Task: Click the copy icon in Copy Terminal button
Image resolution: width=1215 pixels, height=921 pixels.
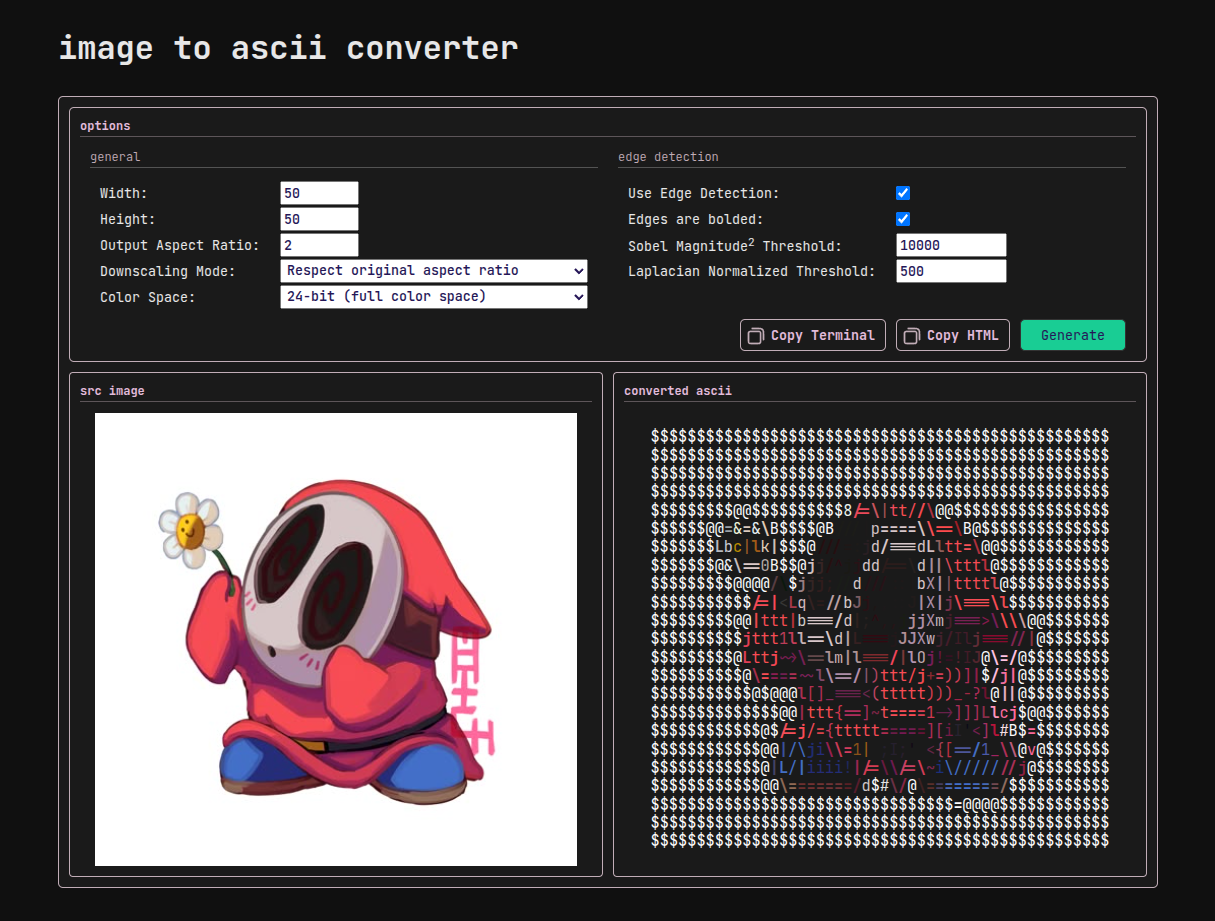Action: 757,336
